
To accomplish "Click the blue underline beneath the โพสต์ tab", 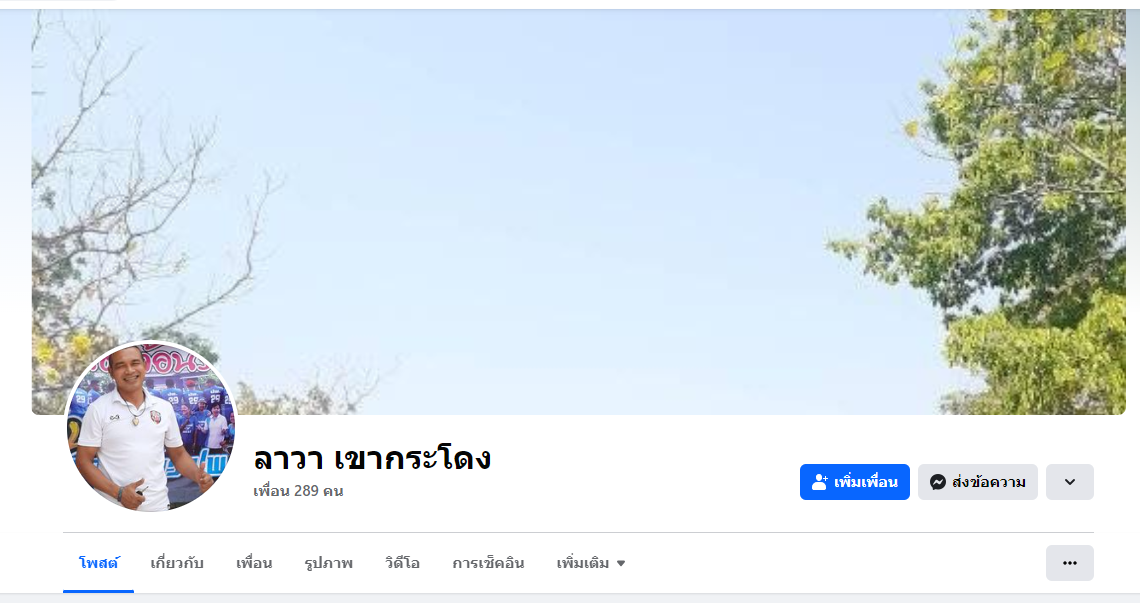I will [x=99, y=591].
